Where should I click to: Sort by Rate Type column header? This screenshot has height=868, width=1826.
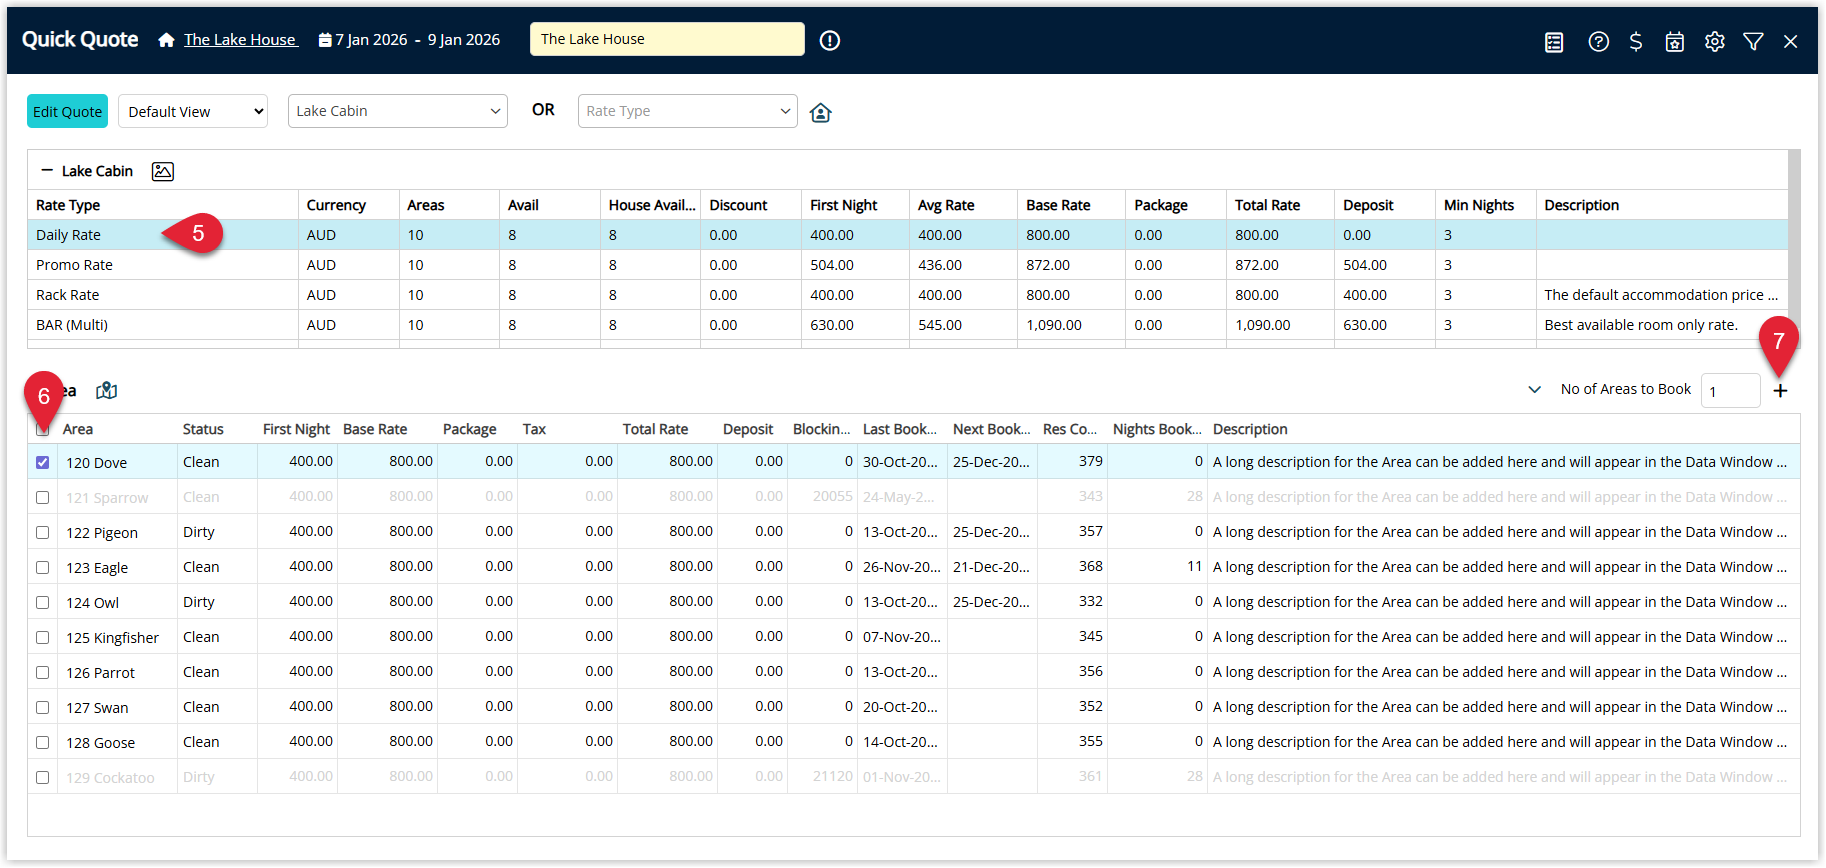[68, 205]
